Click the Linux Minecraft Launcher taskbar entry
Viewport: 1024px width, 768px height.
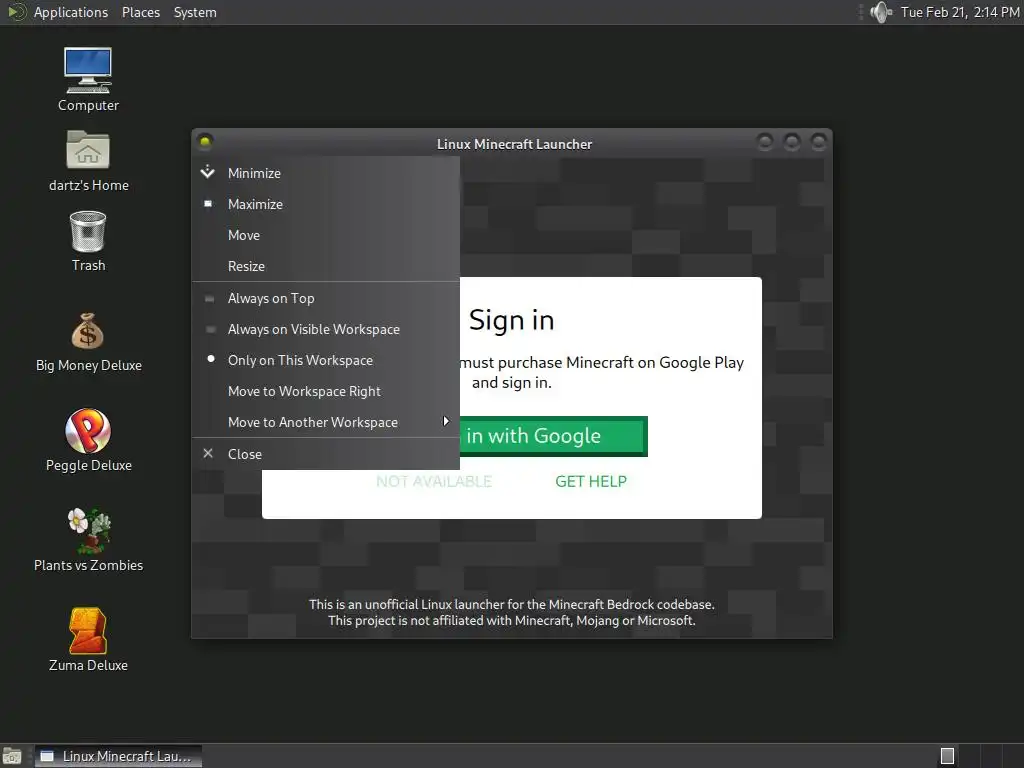[x=118, y=756]
